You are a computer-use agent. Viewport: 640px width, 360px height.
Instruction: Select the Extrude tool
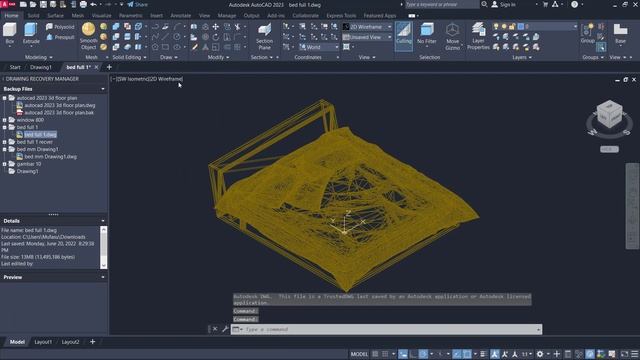tap(31, 33)
